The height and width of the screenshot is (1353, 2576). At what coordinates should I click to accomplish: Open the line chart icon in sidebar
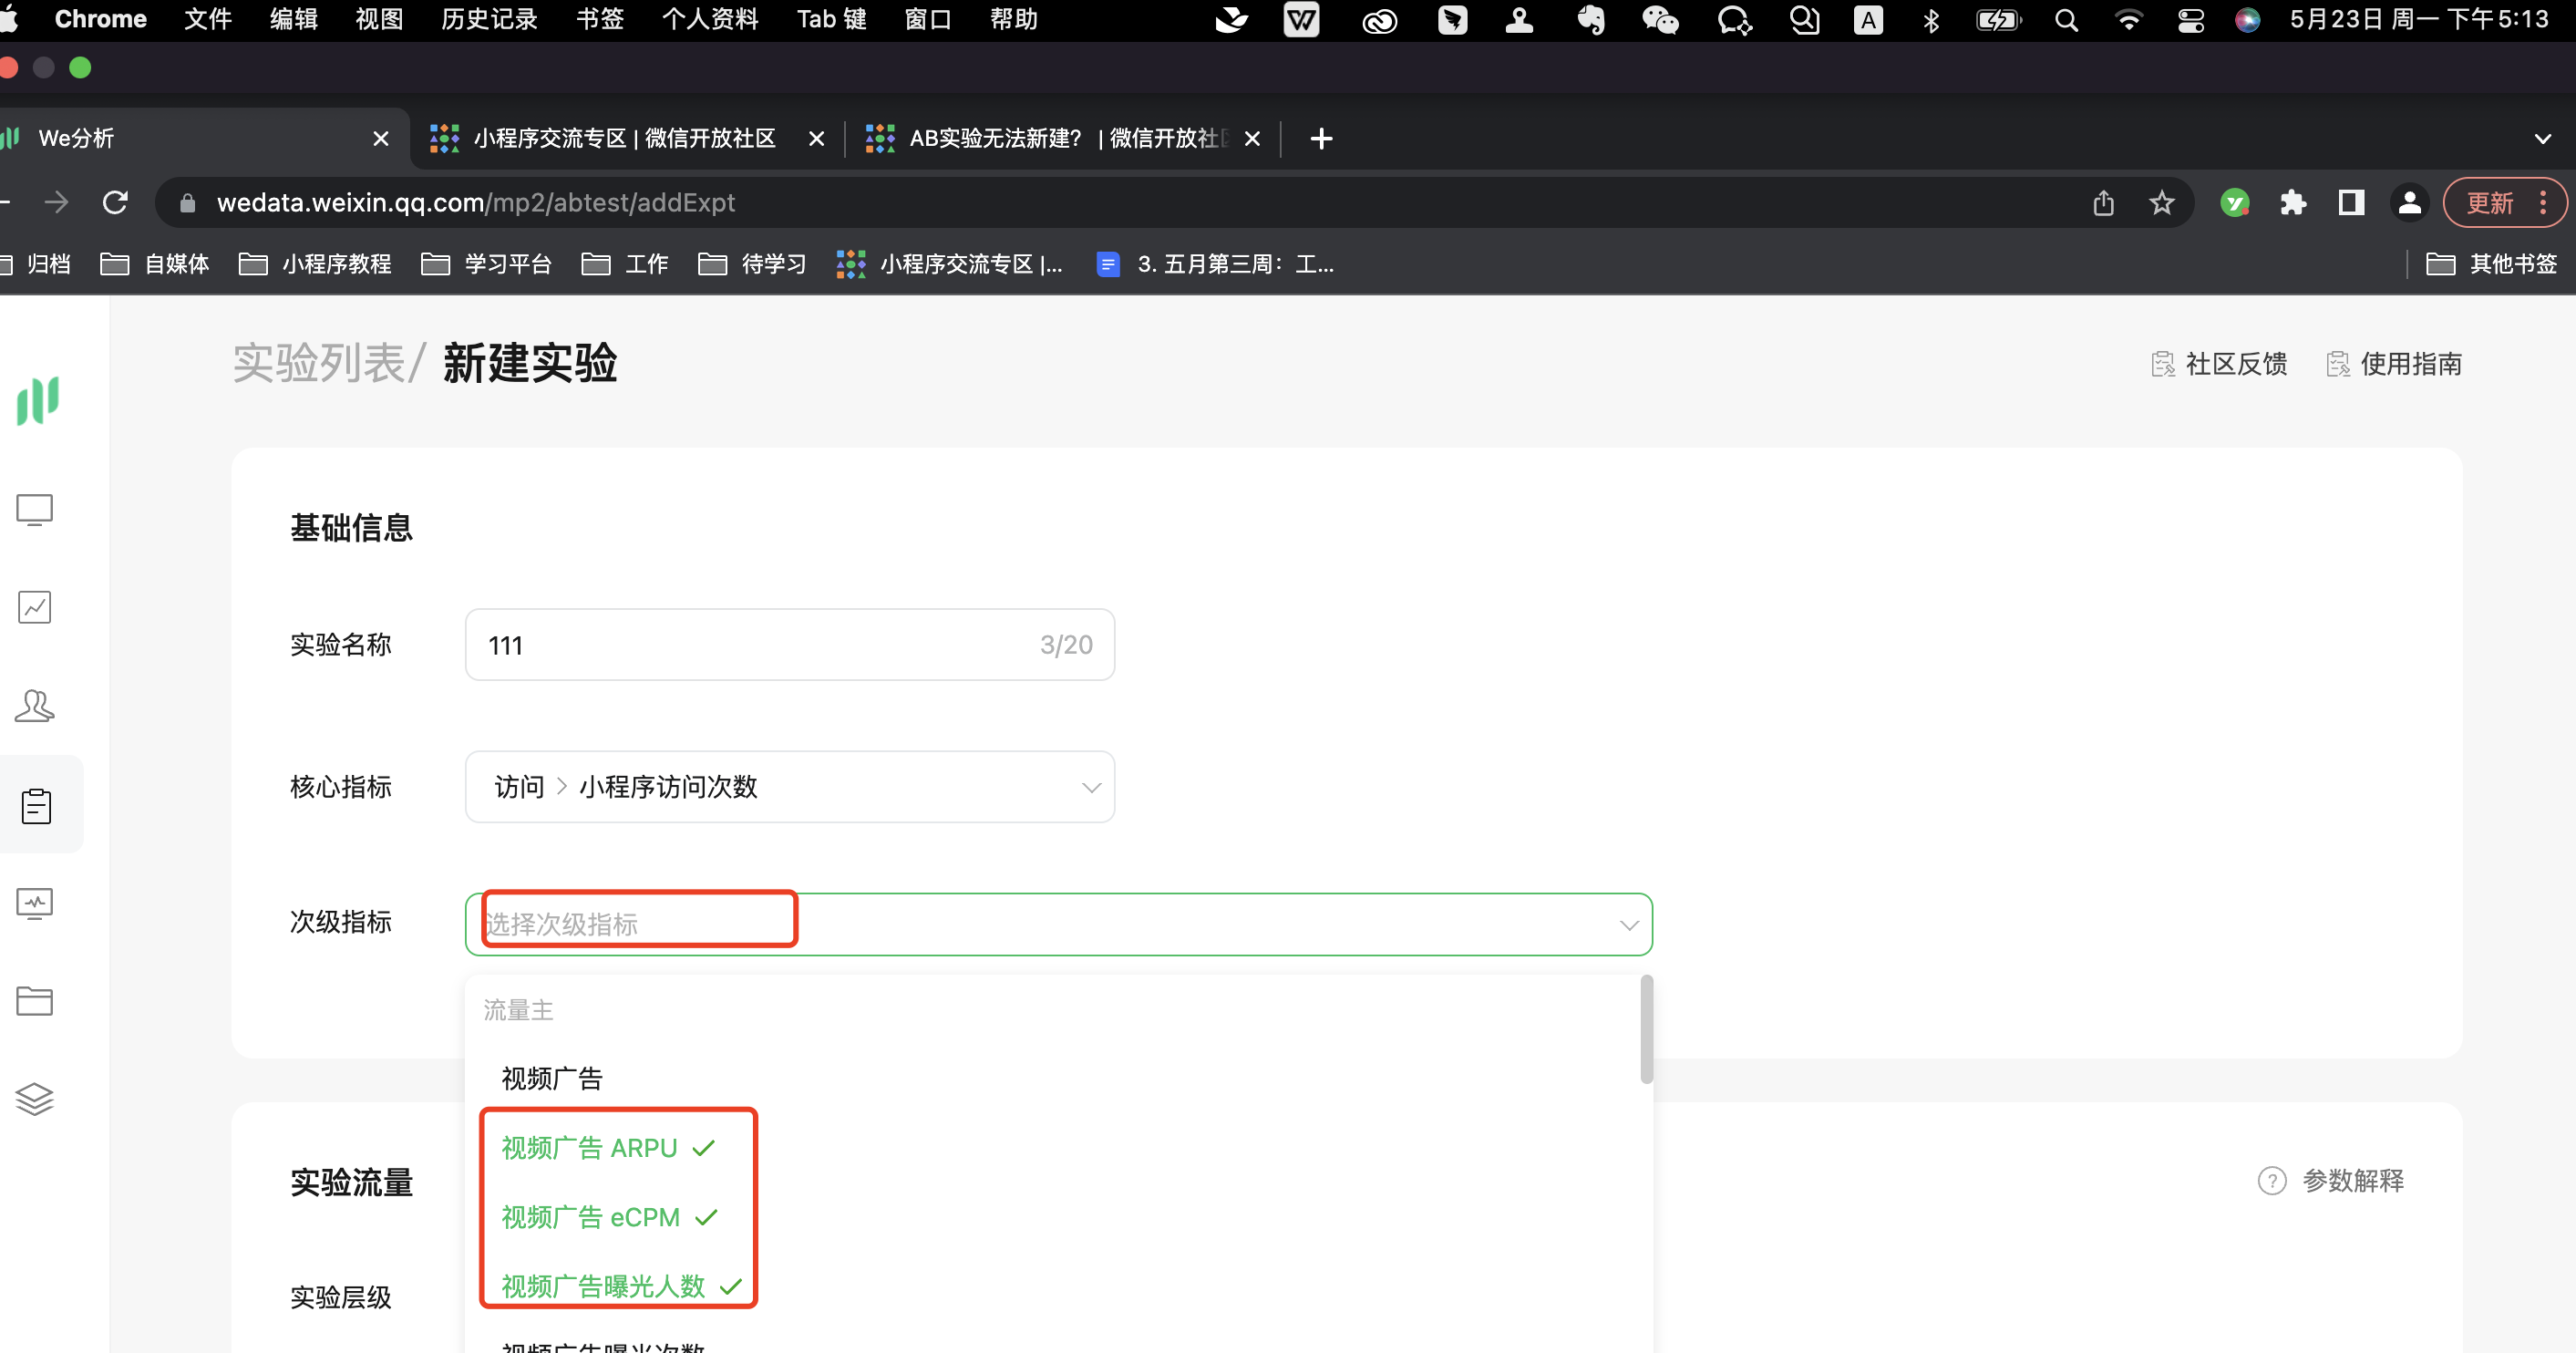click(x=34, y=607)
